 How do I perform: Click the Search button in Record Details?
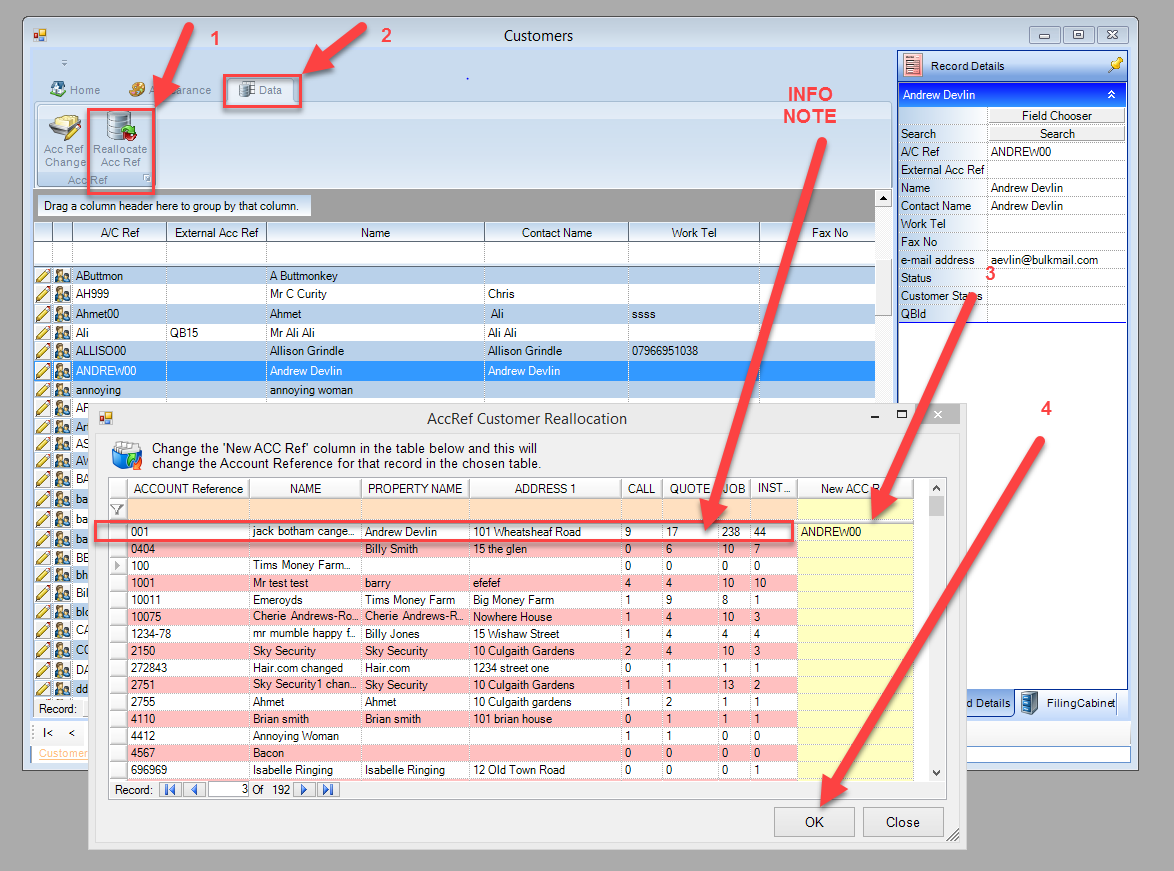[x=1056, y=133]
